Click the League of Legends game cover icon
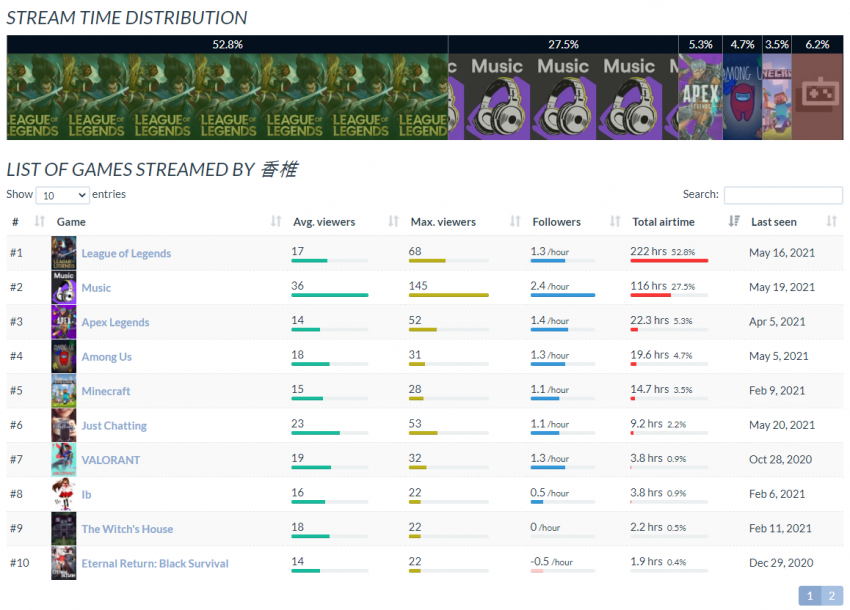 pyautogui.click(x=63, y=253)
